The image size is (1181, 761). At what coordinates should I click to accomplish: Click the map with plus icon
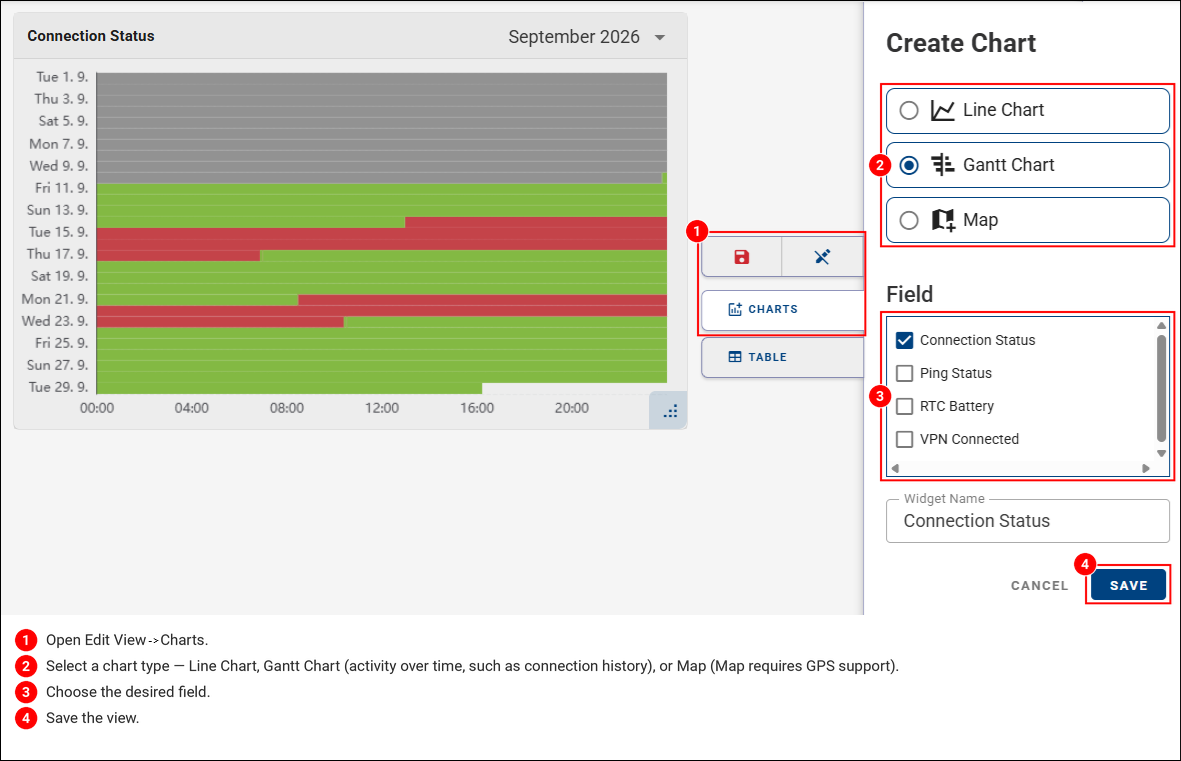click(943, 220)
